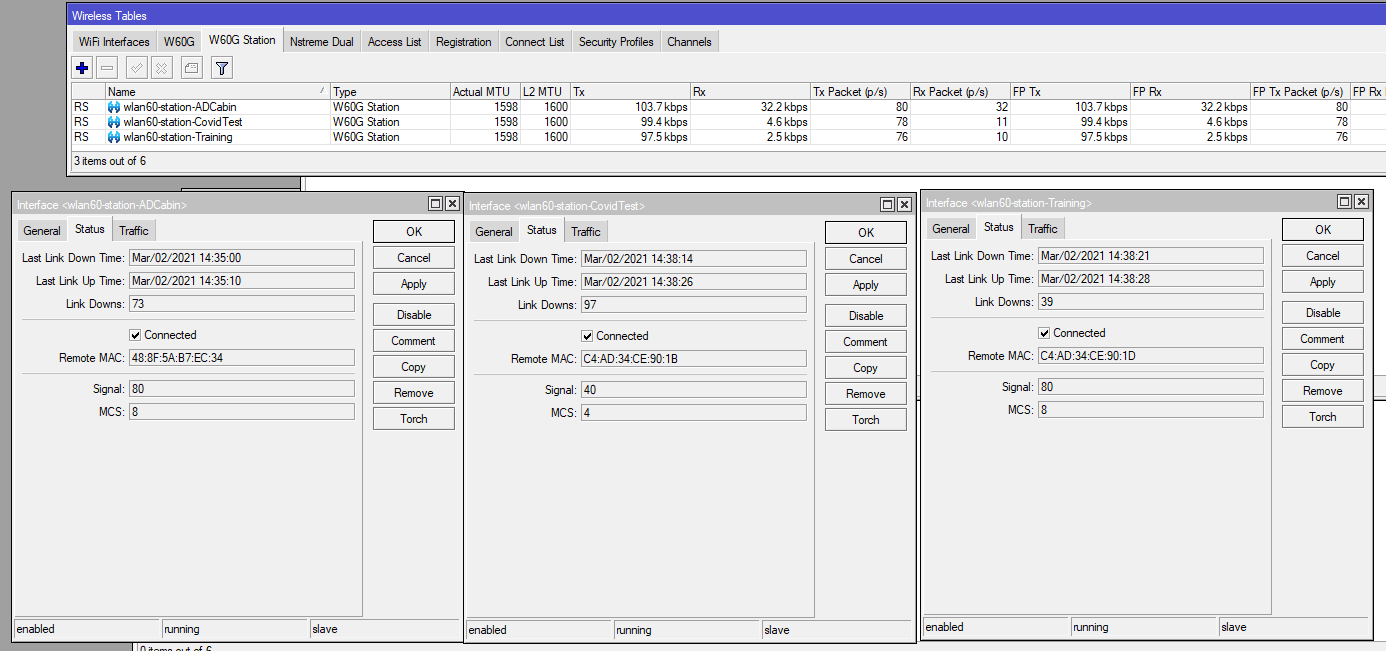The width and height of the screenshot is (1386, 651).
Task: Open Traffic tab in ADCabin window
Action: (x=133, y=230)
